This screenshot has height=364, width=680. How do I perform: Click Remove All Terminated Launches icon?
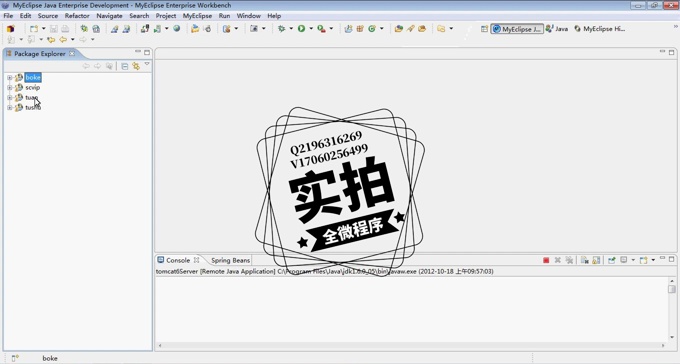click(x=569, y=260)
